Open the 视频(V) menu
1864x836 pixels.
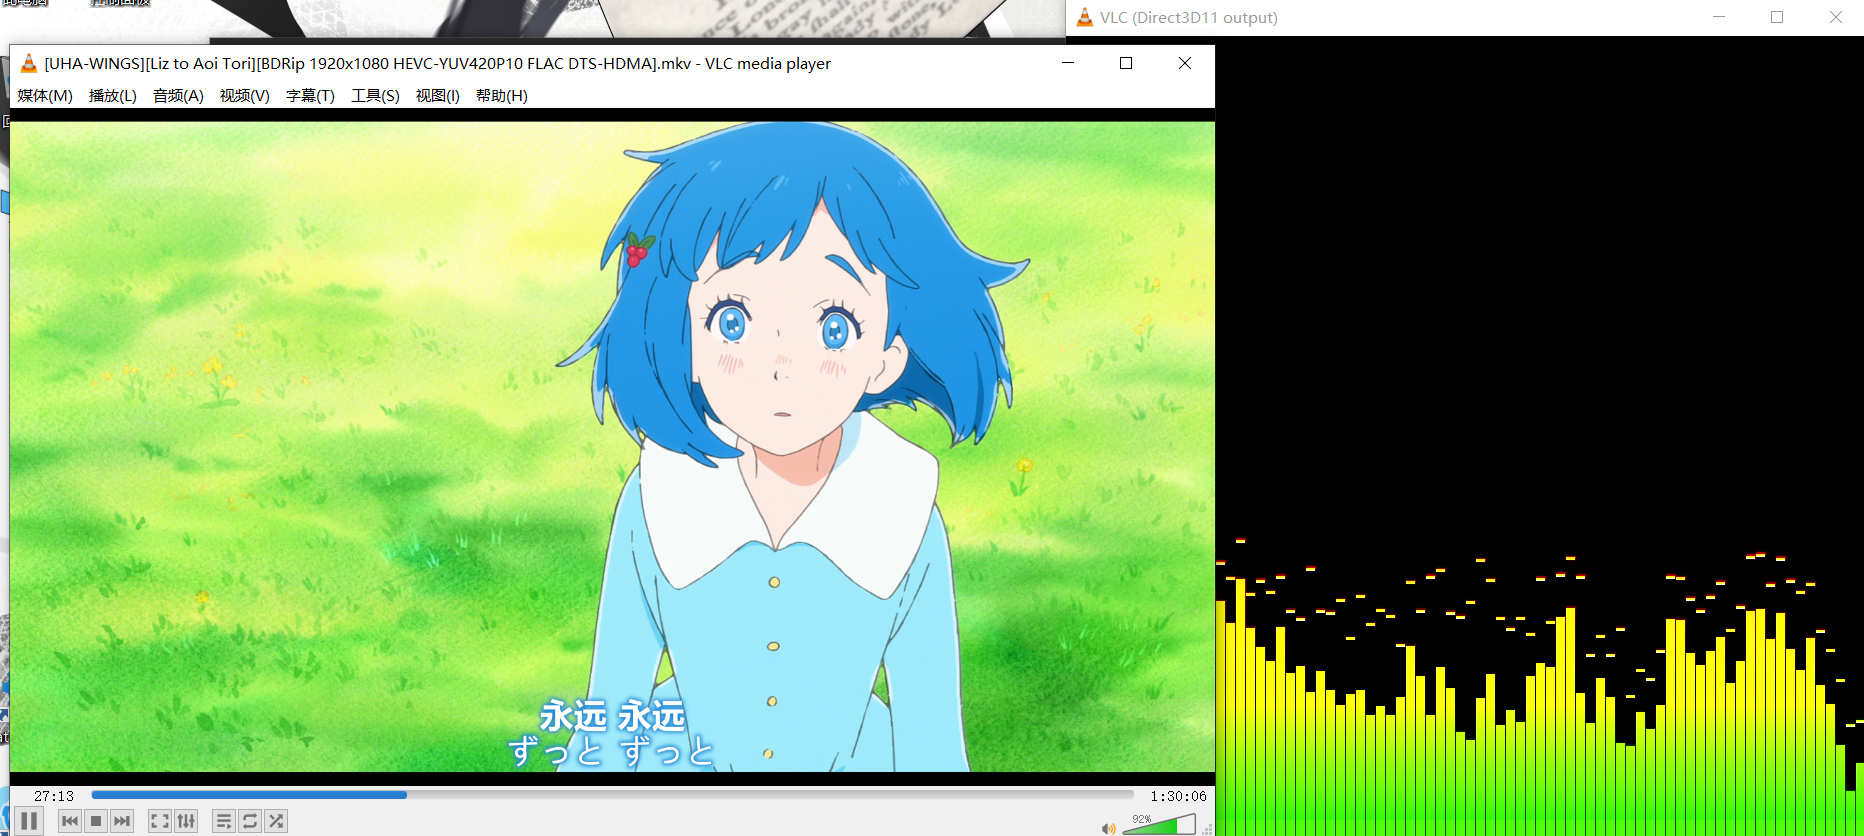(245, 96)
